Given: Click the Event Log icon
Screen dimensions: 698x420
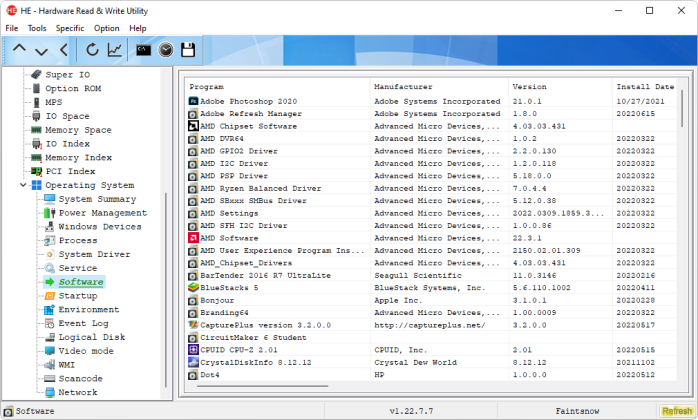Looking at the screenshot, I should coord(49,323).
